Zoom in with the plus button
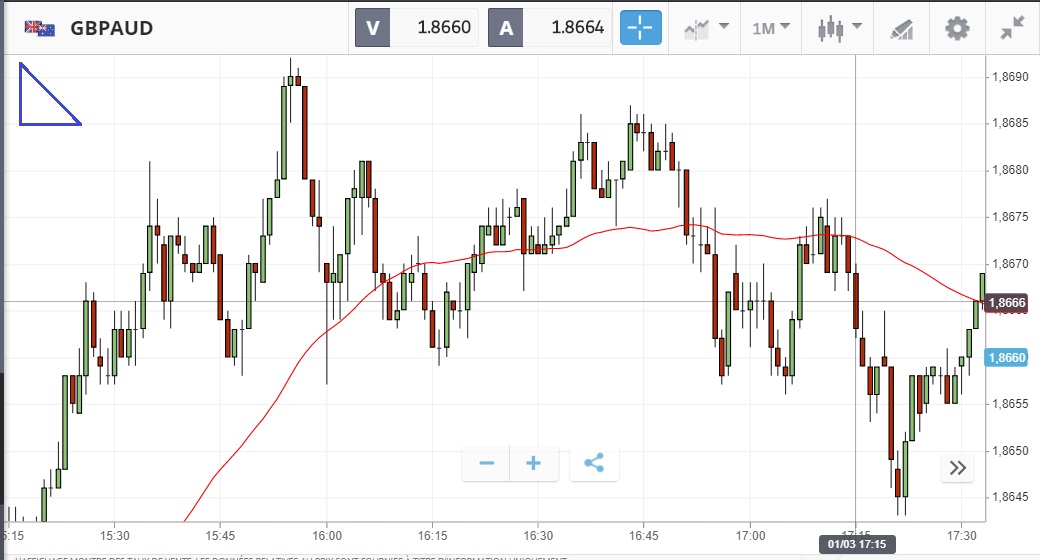Screen dimensions: 1040x560 pyautogui.click(x=533, y=464)
